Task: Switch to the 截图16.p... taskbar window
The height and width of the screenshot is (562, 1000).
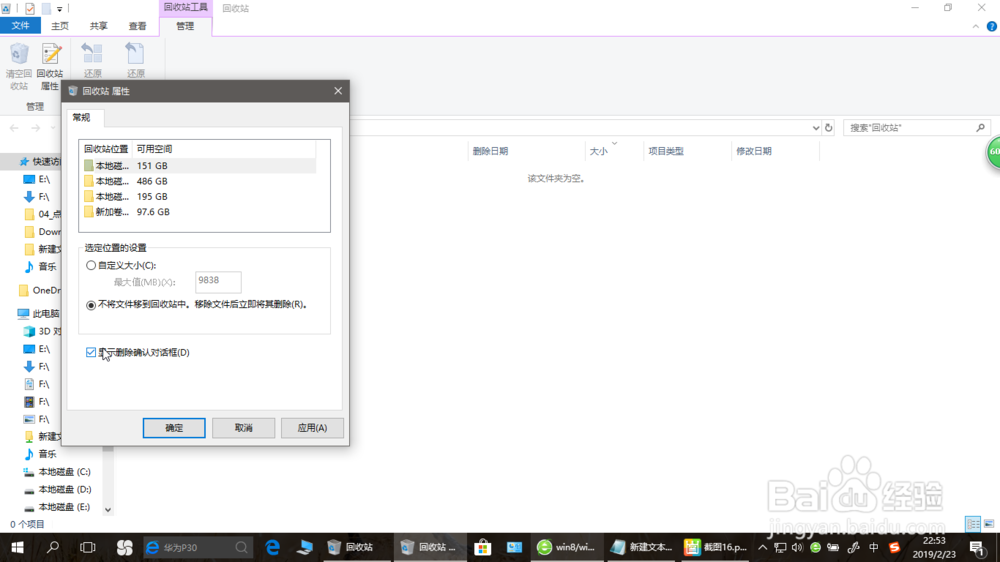Action: tap(716, 547)
